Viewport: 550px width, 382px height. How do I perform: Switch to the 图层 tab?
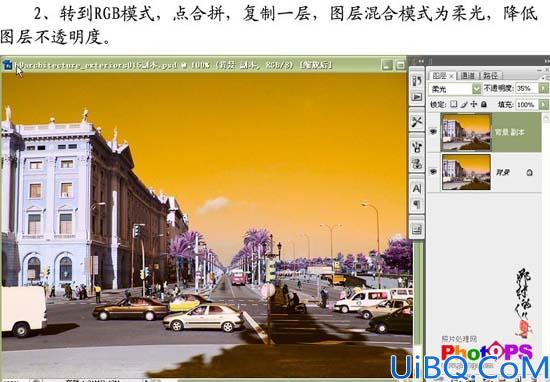(439, 75)
